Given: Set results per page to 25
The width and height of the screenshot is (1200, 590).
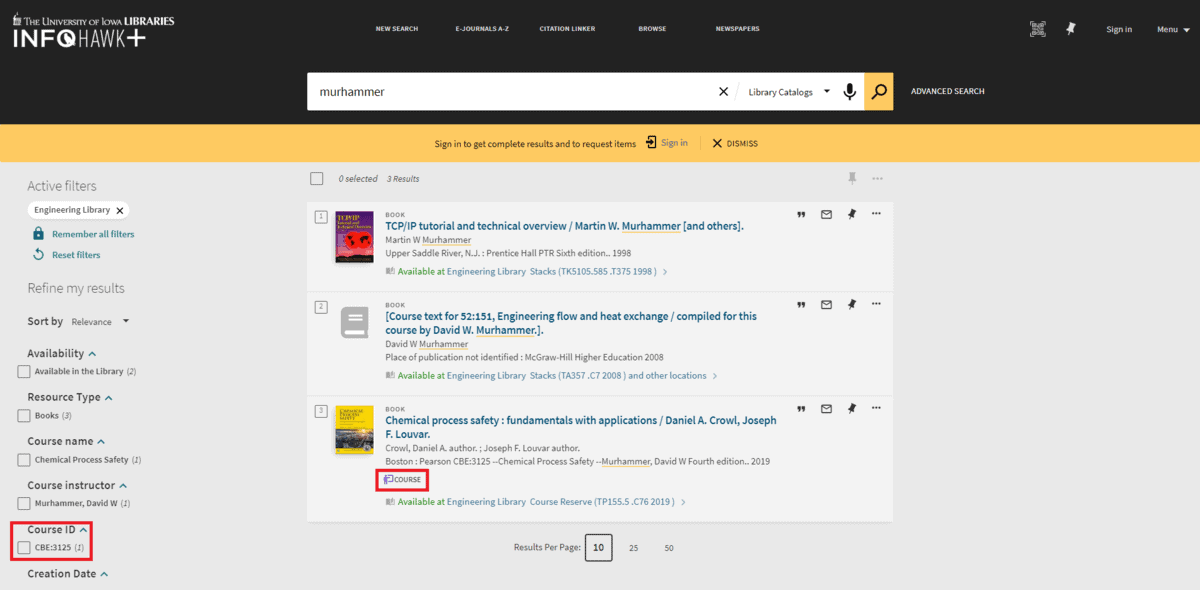Looking at the screenshot, I should 634,548.
